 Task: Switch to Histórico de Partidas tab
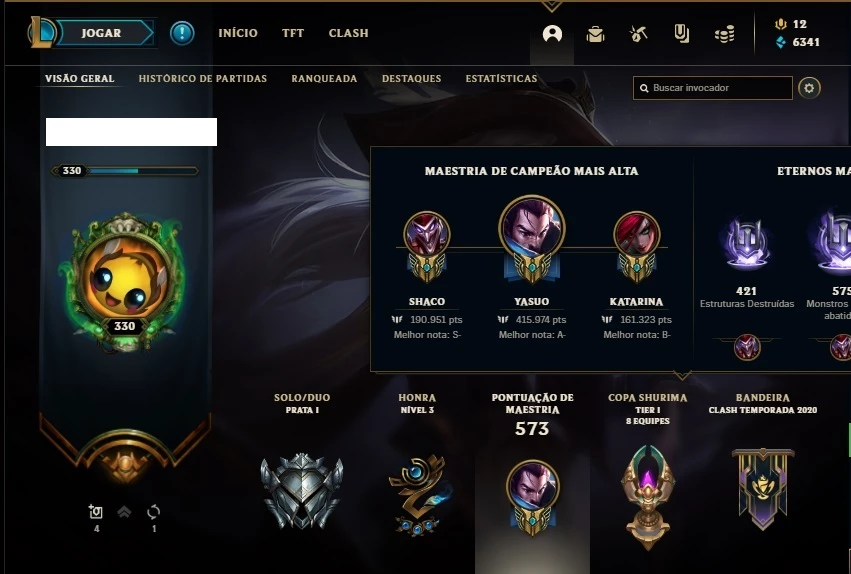click(202, 79)
